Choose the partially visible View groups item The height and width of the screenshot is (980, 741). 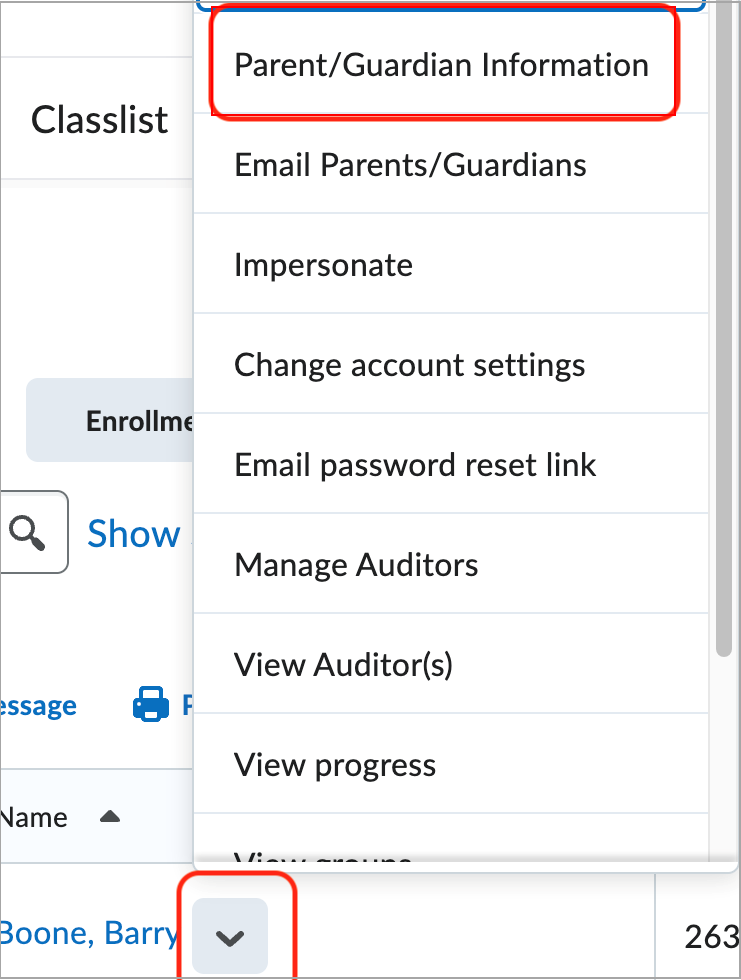(x=323, y=857)
